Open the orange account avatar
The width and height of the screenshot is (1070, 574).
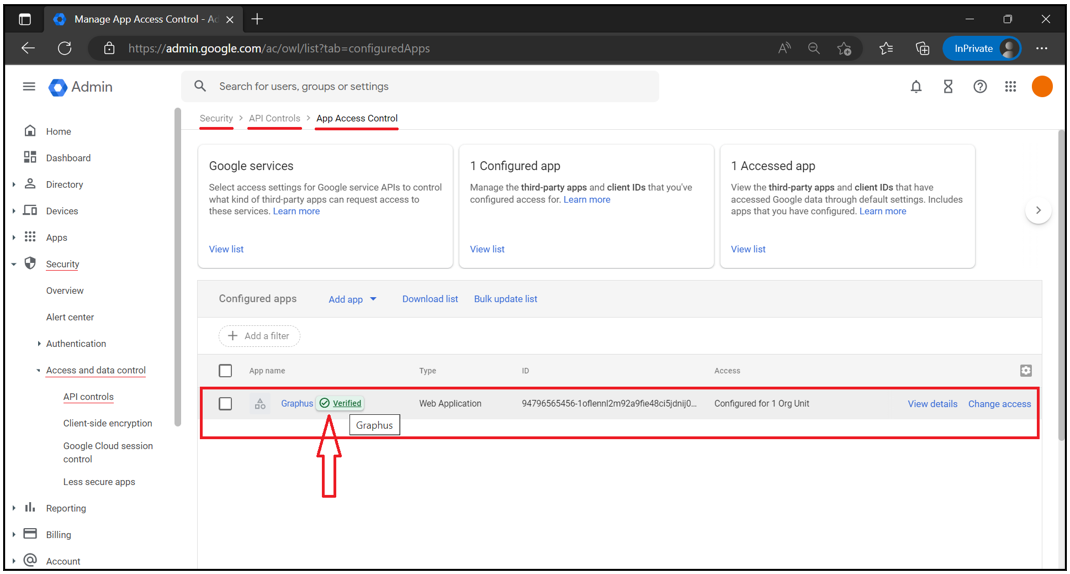point(1042,87)
